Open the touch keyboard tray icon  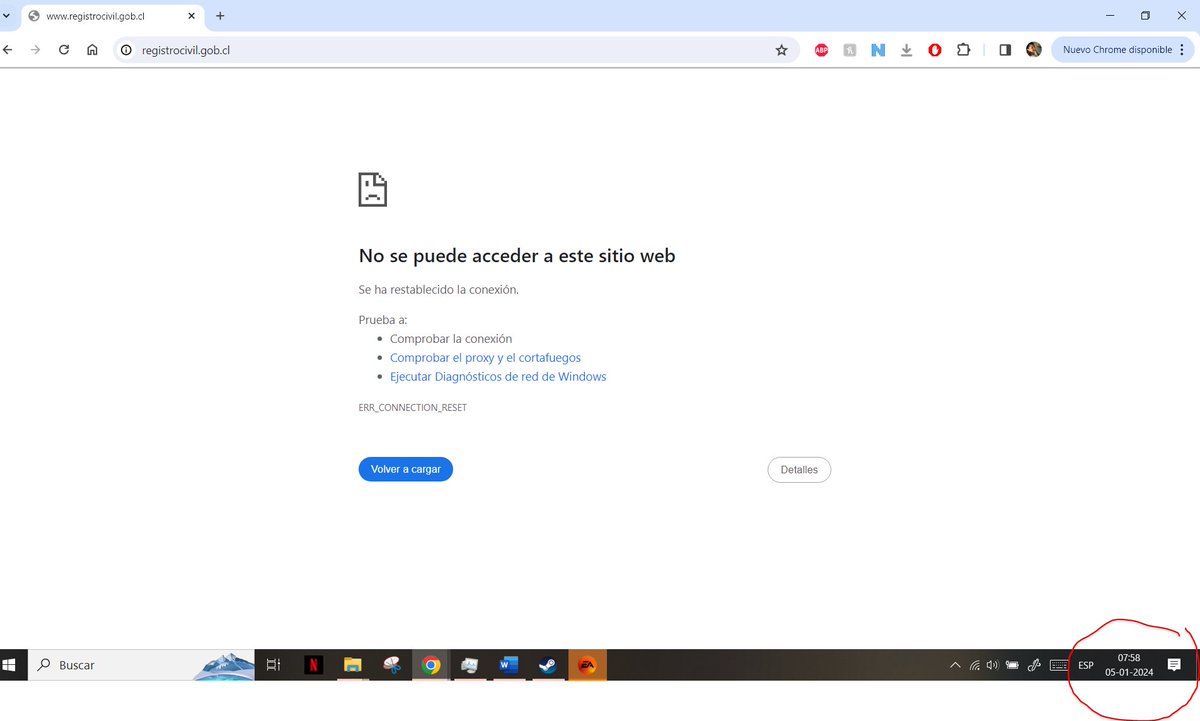point(1058,664)
